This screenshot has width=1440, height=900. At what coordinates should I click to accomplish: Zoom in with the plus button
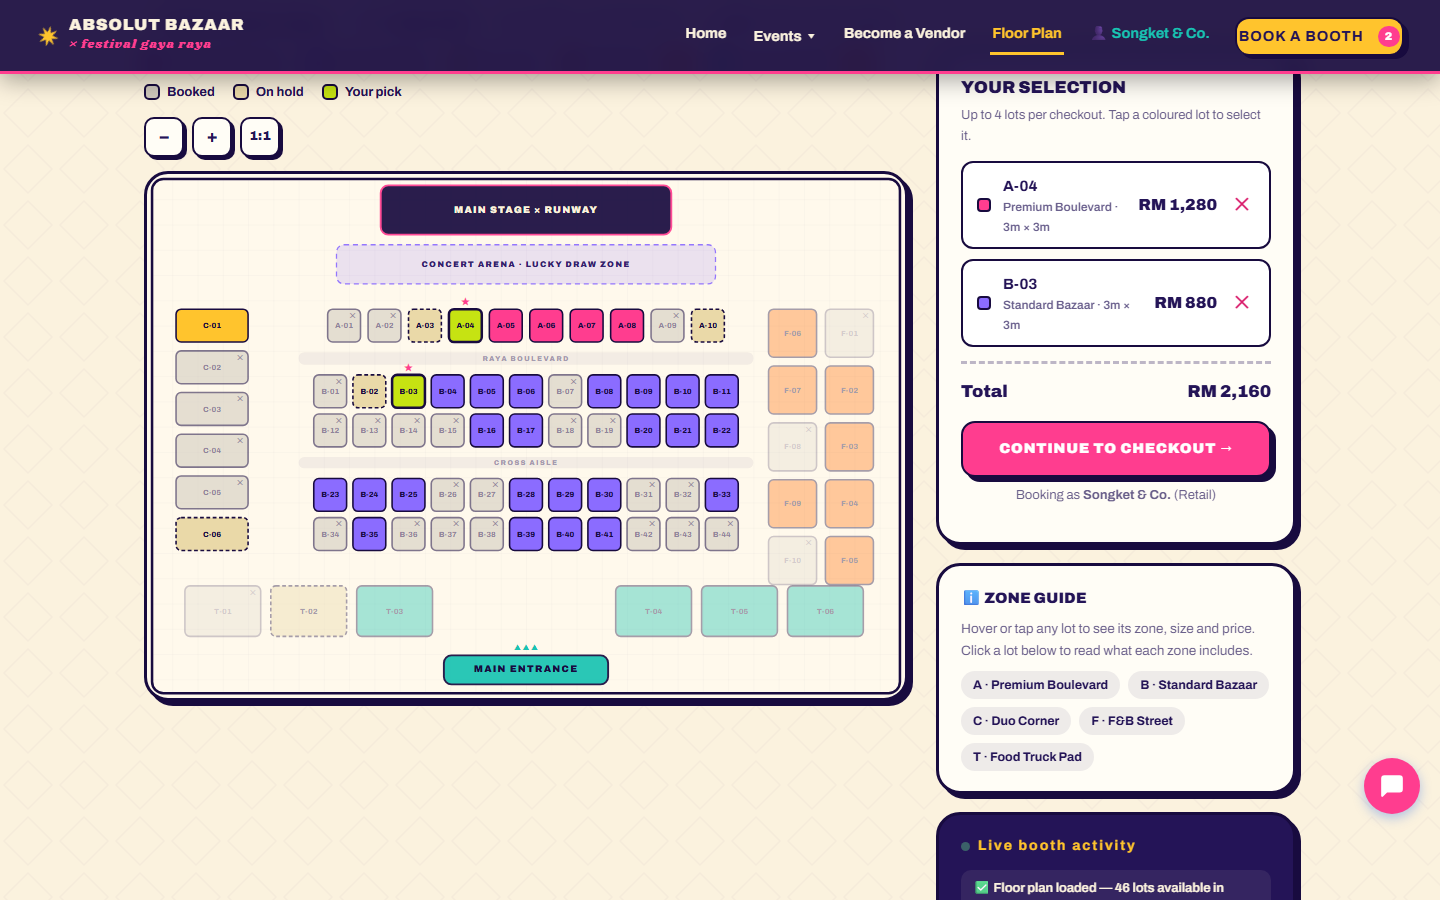(212, 137)
